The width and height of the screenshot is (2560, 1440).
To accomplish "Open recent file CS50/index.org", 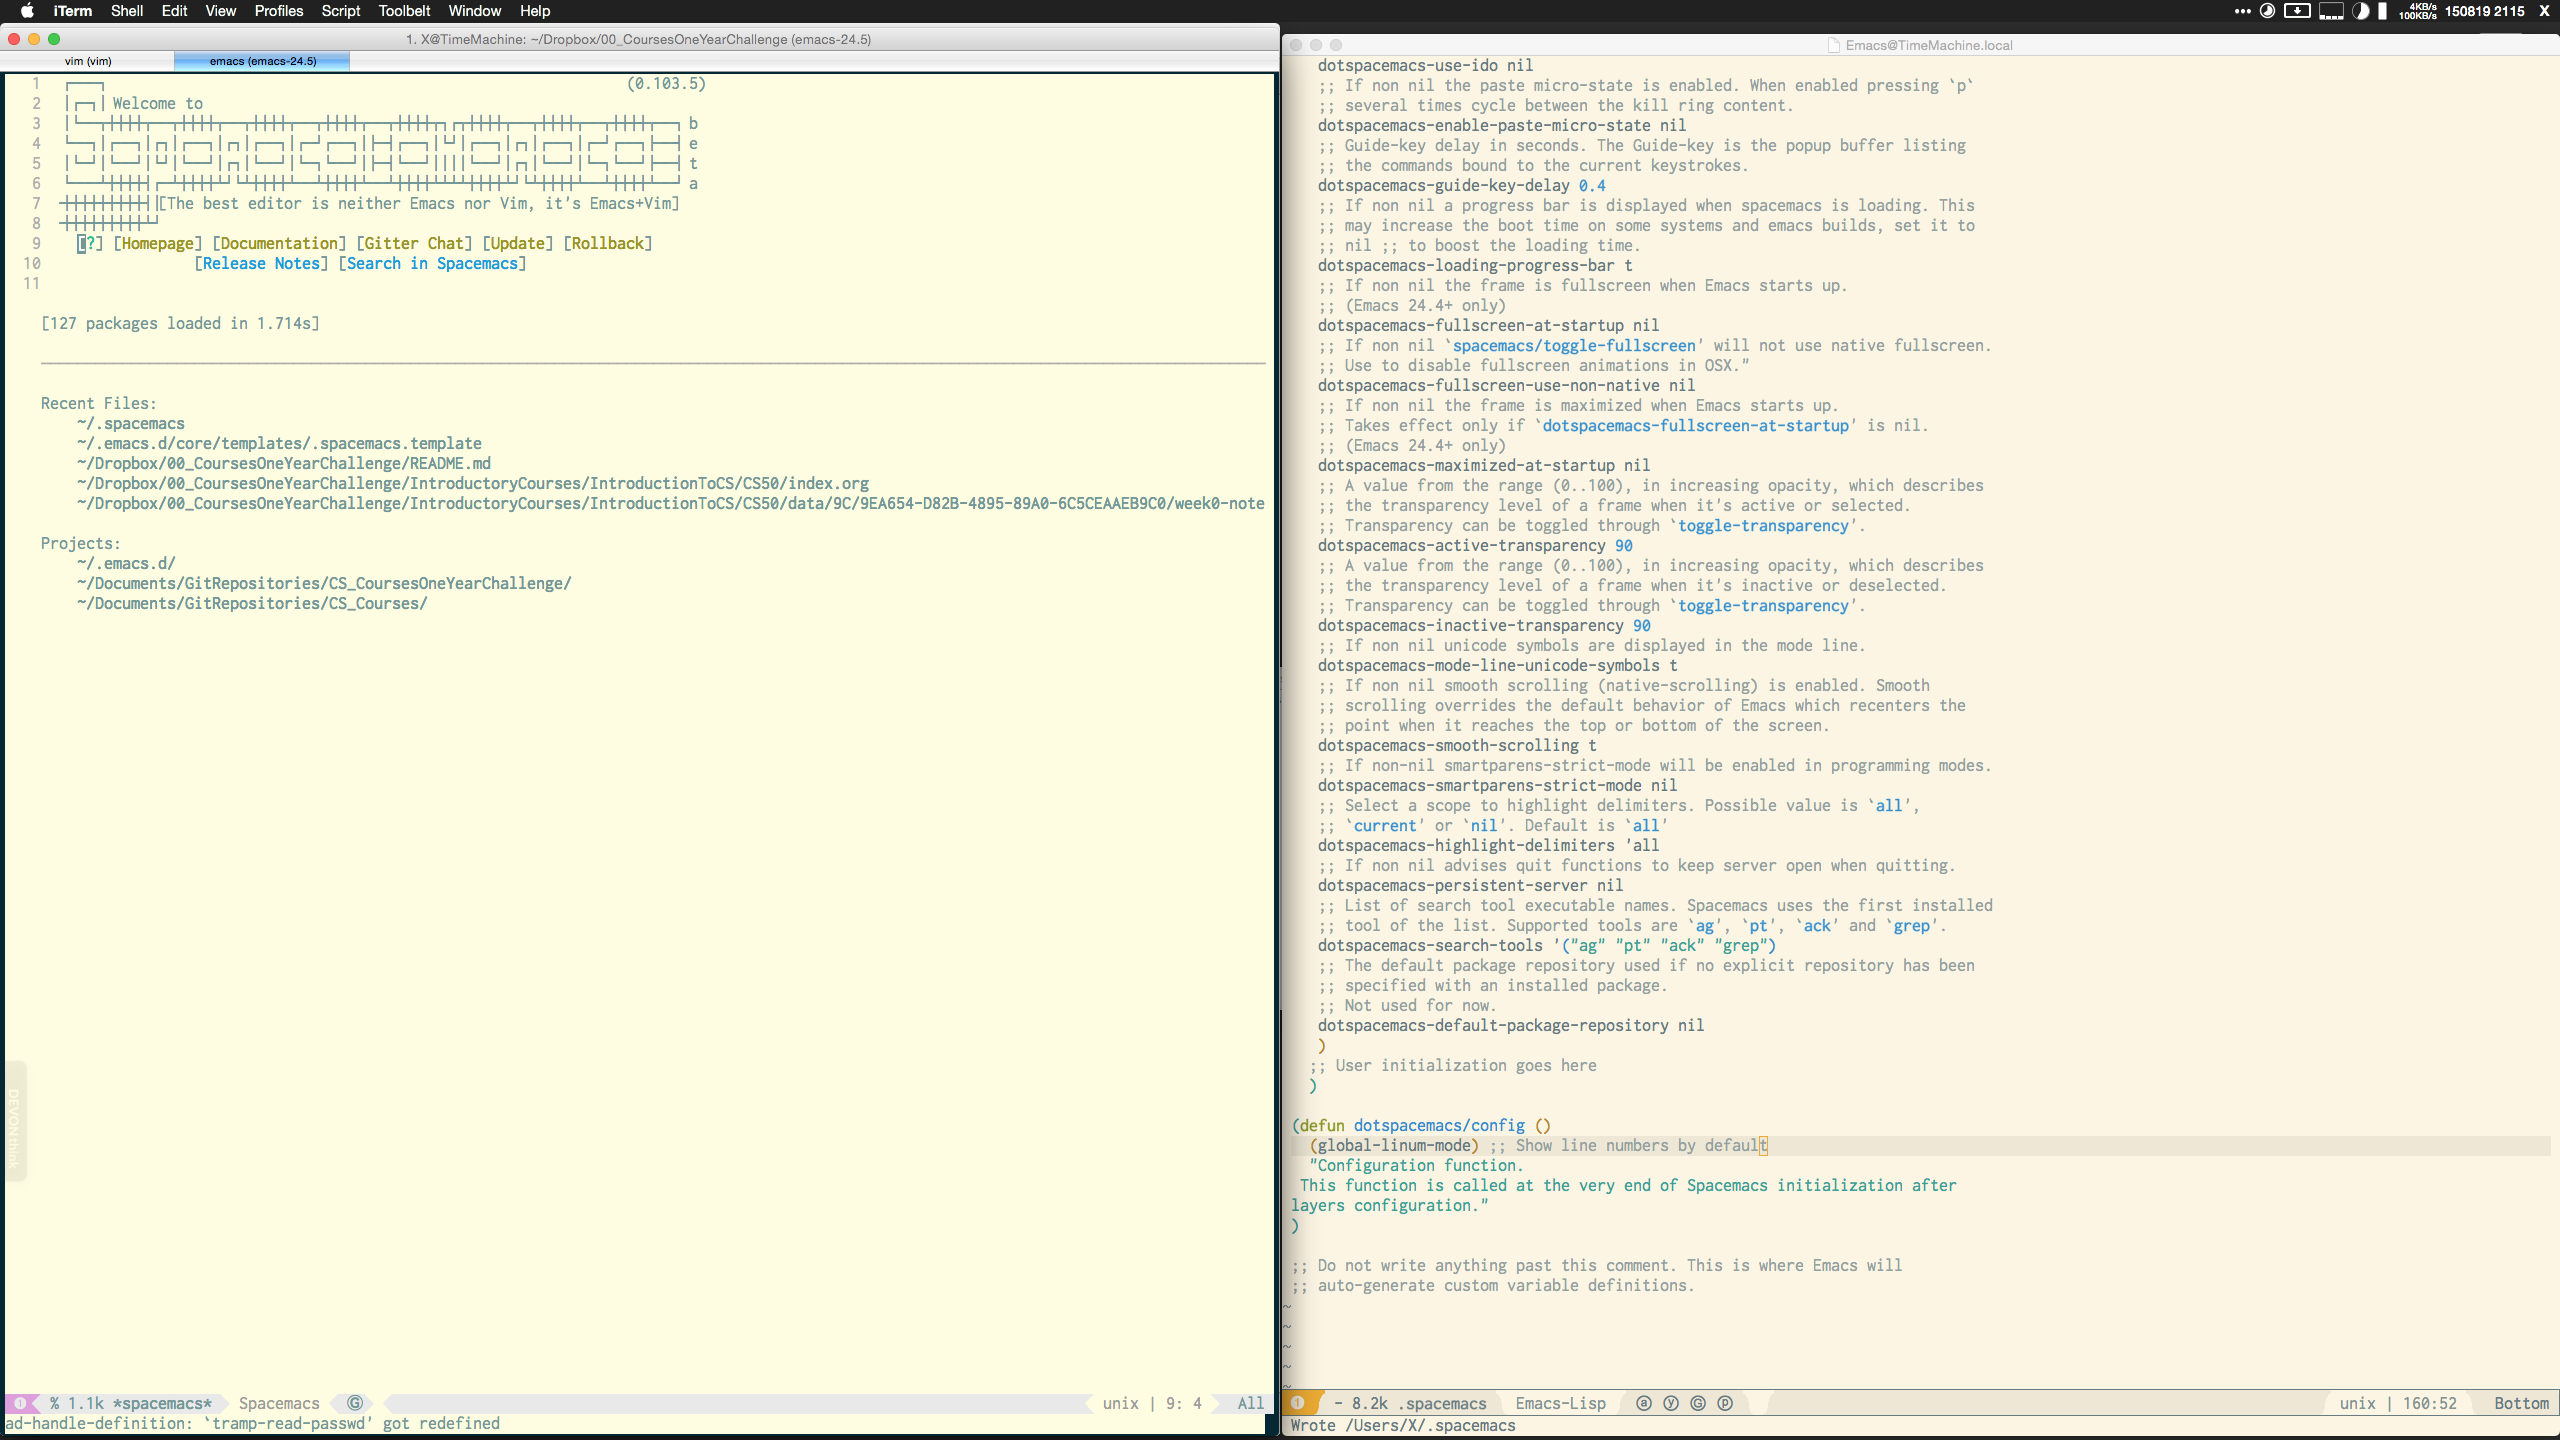I will (473, 483).
